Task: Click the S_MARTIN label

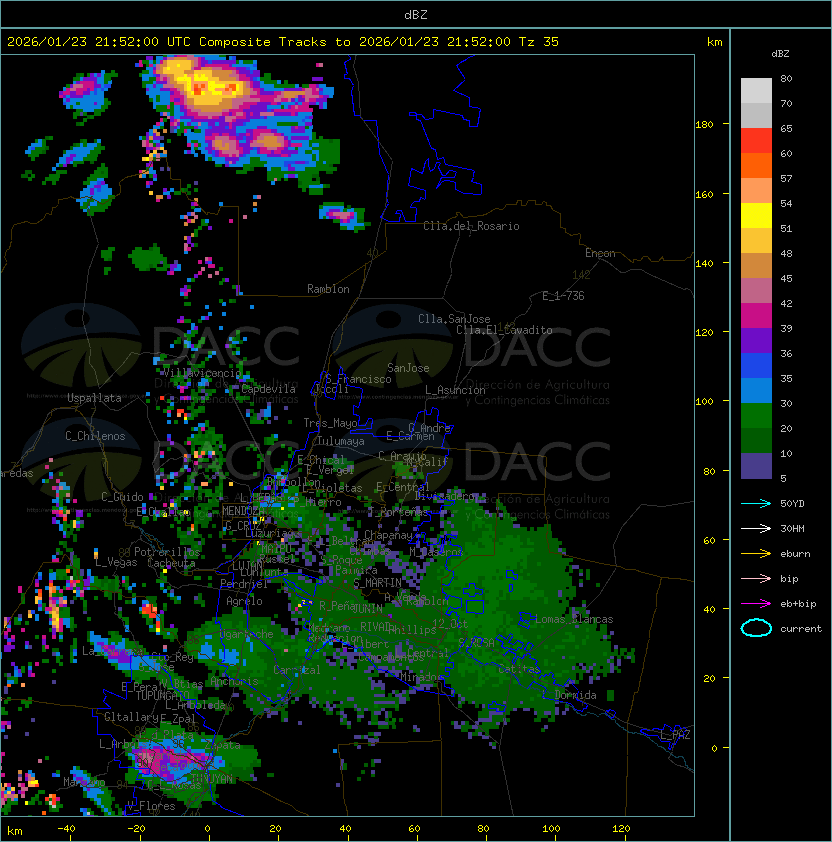Action: coord(377,583)
